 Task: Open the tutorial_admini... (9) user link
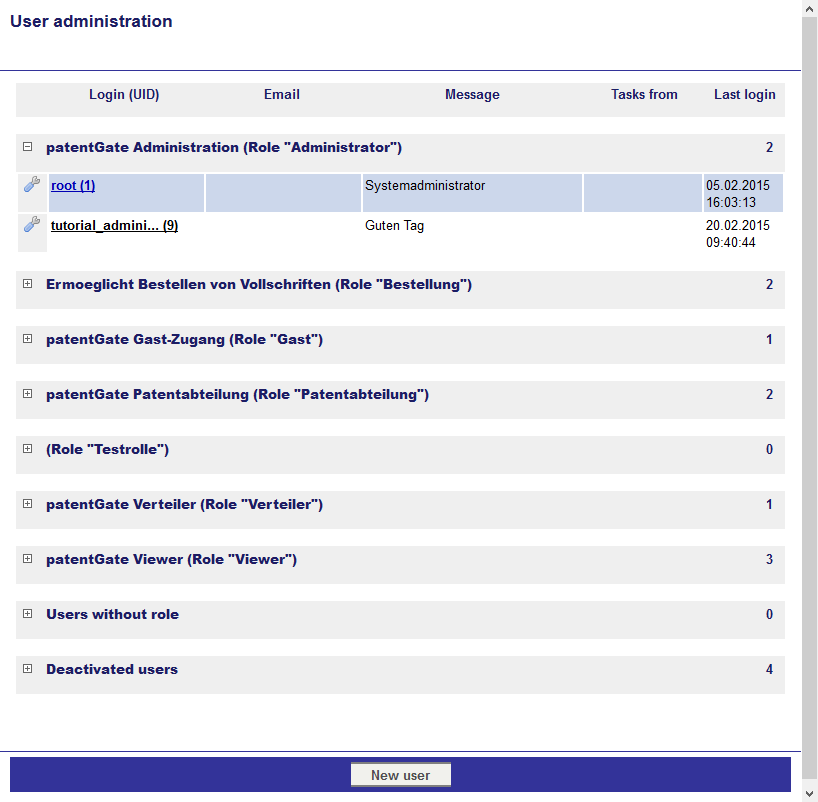click(114, 225)
